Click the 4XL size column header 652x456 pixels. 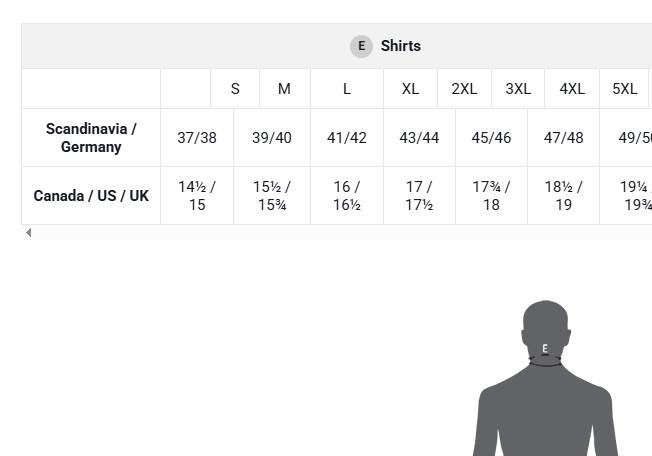572,89
